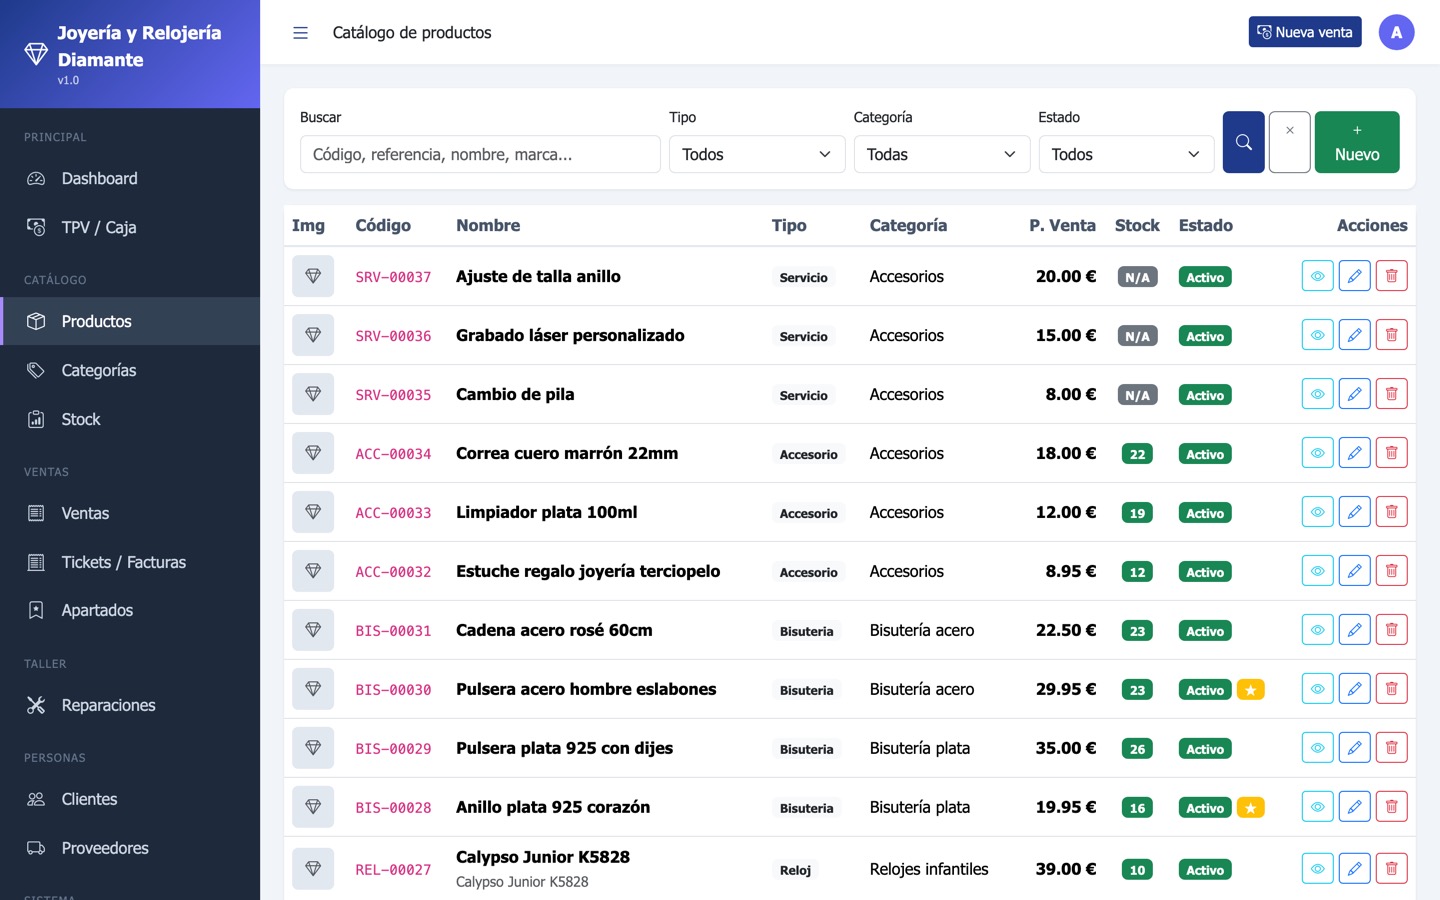View details of Limpiador plata 100ml
This screenshot has height=900, width=1440.
click(1317, 512)
